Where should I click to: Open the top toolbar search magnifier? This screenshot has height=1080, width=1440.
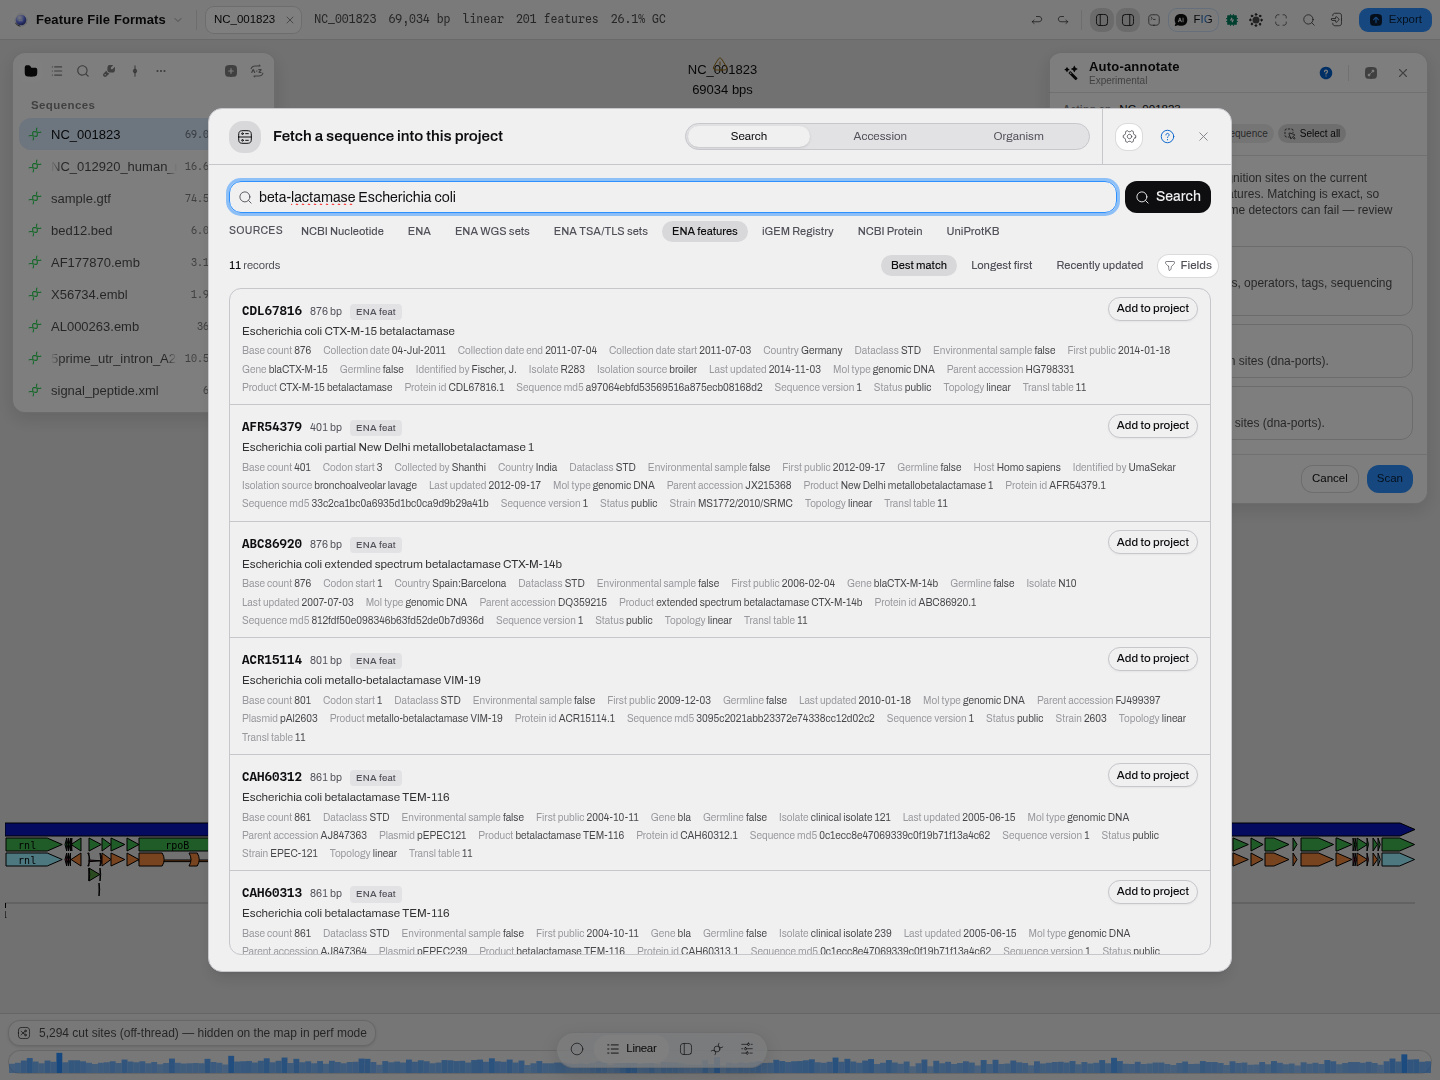click(1308, 19)
